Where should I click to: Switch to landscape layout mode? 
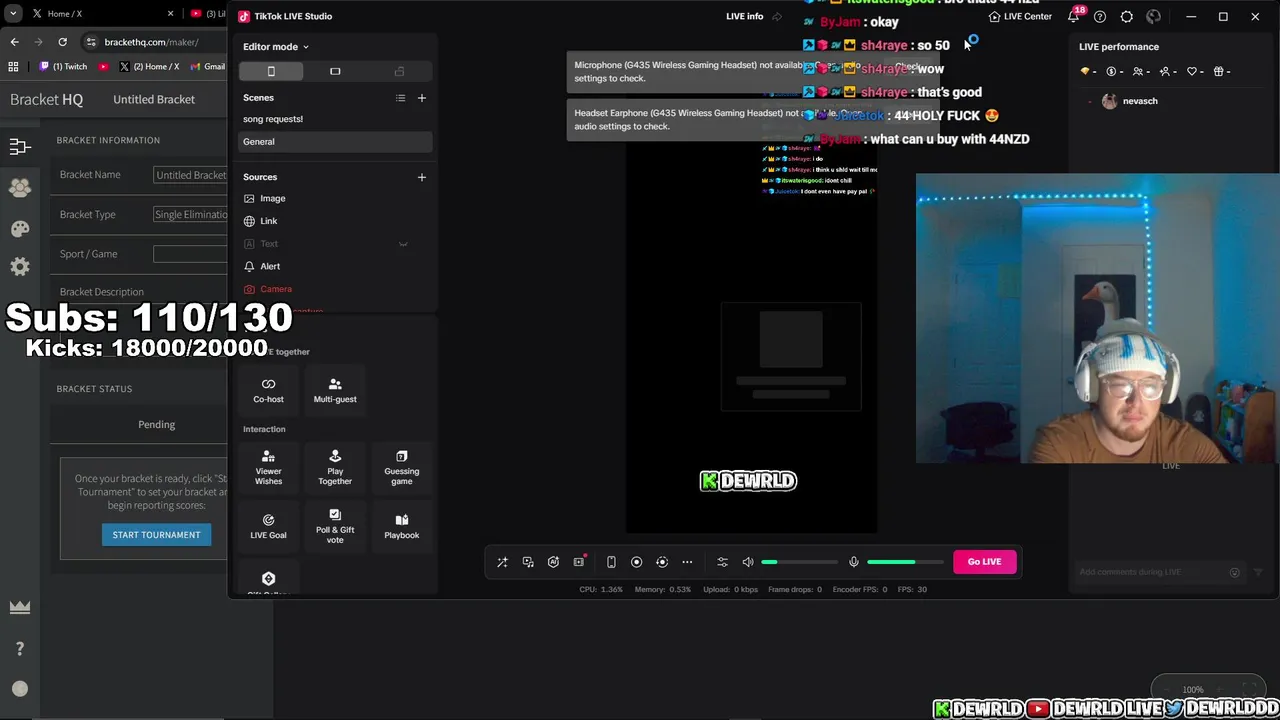pyautogui.click(x=335, y=71)
